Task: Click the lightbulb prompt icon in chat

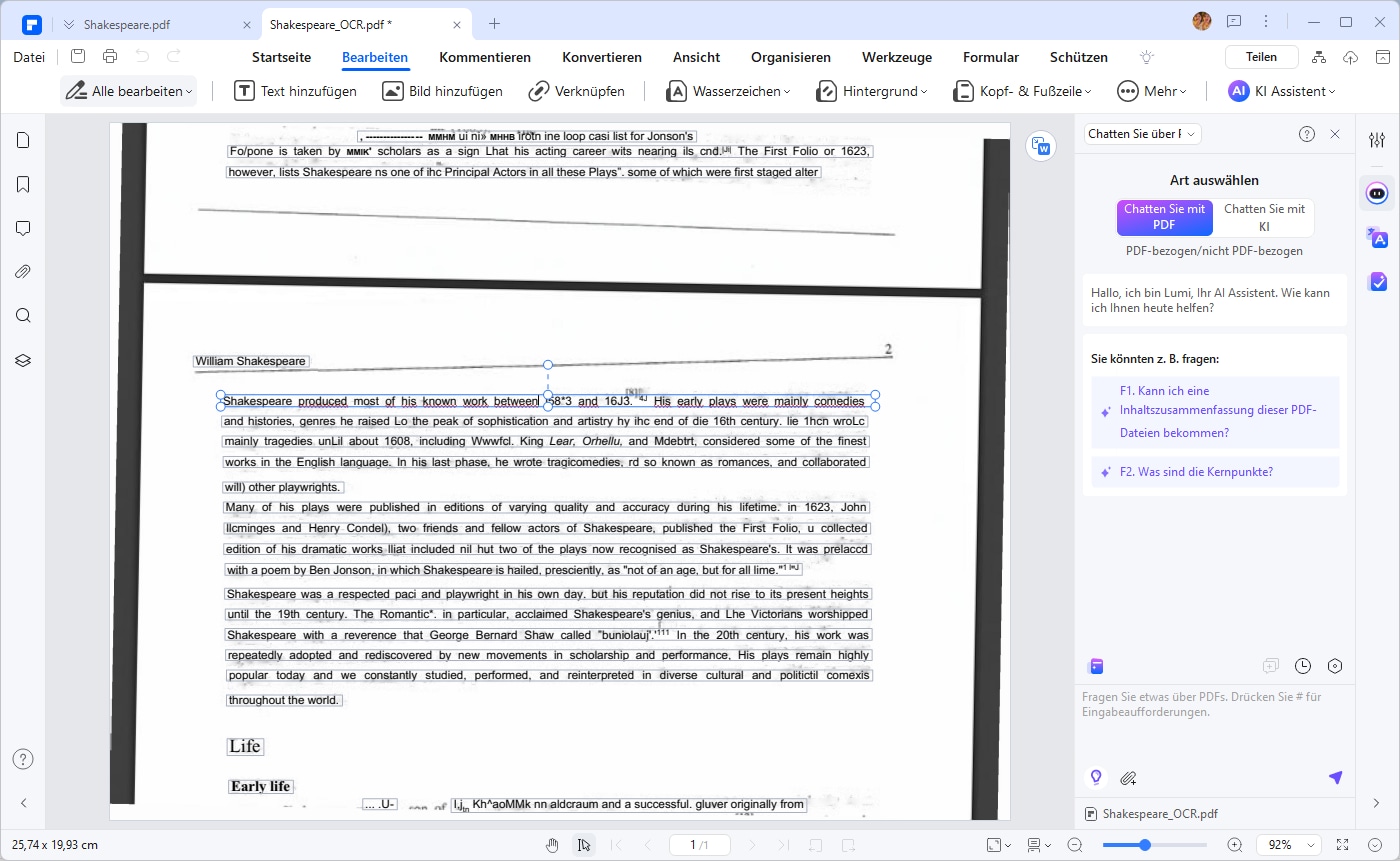Action: [x=1096, y=777]
